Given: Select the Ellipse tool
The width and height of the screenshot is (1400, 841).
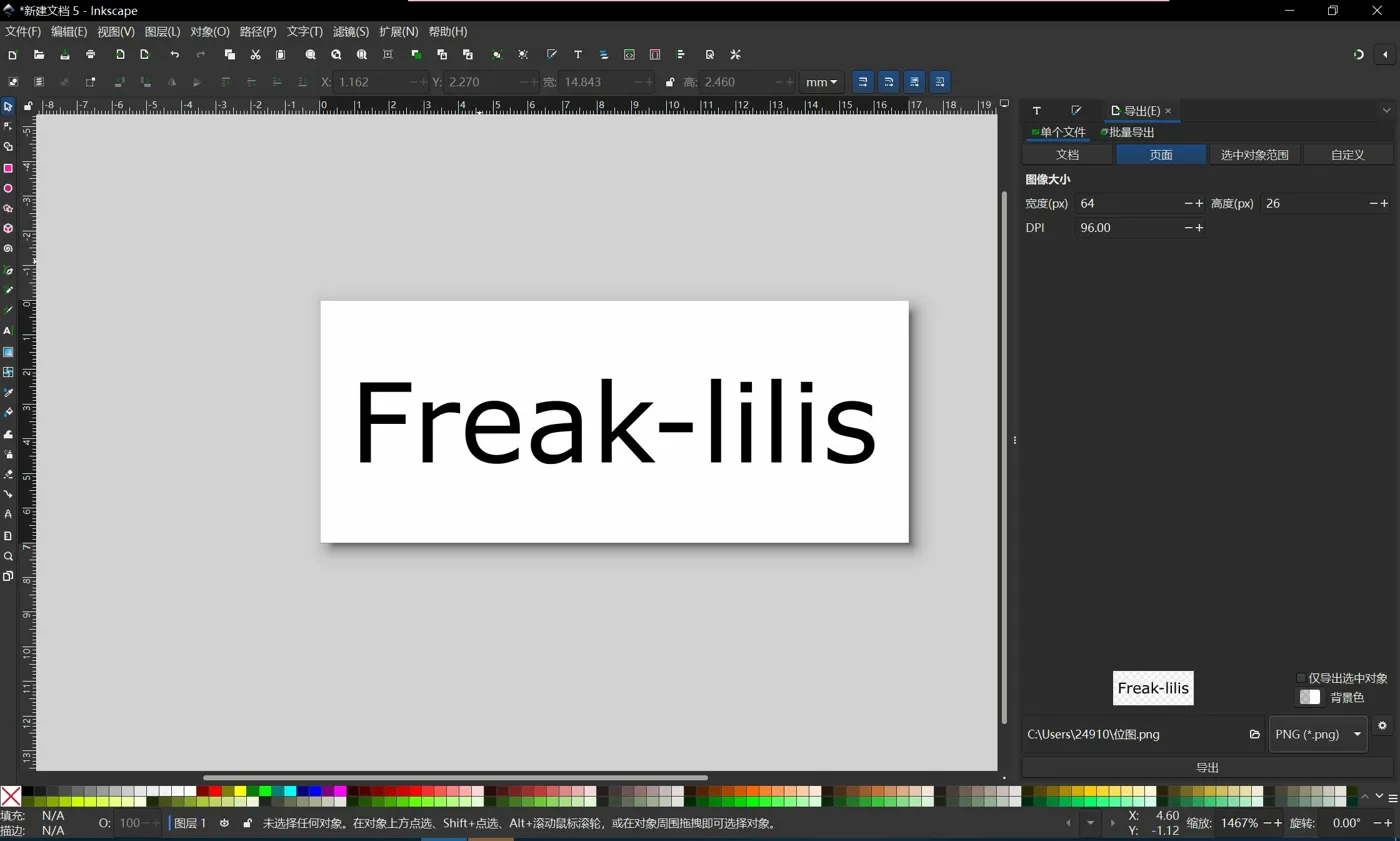Looking at the screenshot, I should point(8,188).
